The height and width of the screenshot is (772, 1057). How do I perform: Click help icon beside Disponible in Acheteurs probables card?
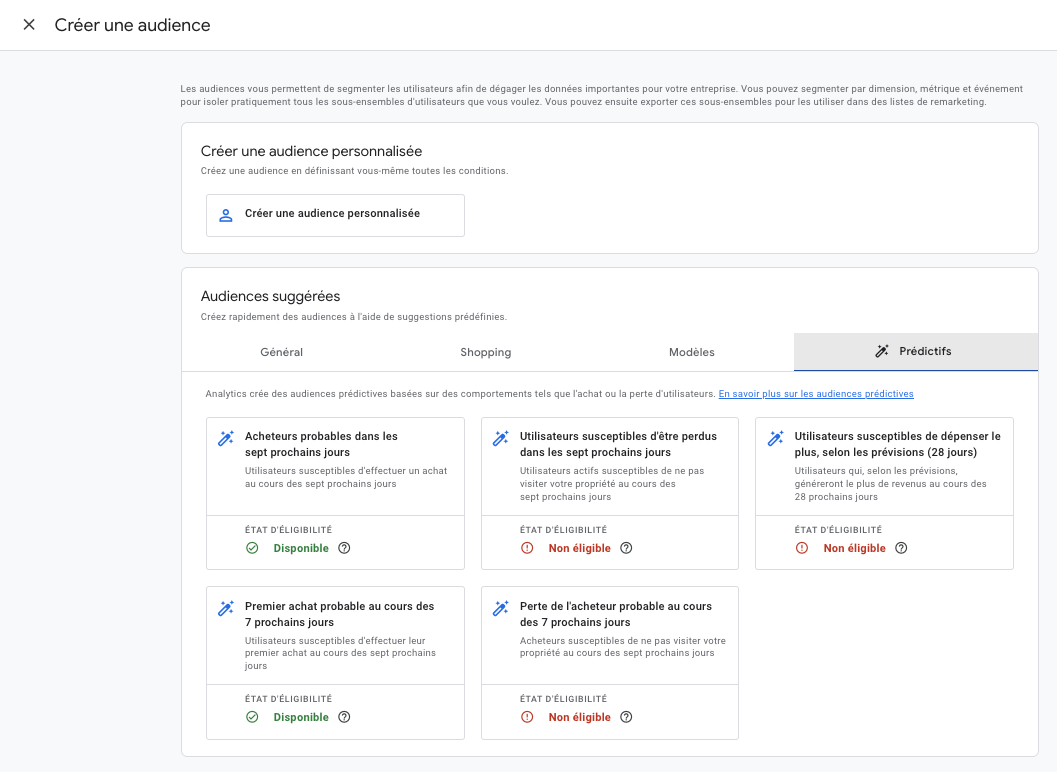[344, 548]
